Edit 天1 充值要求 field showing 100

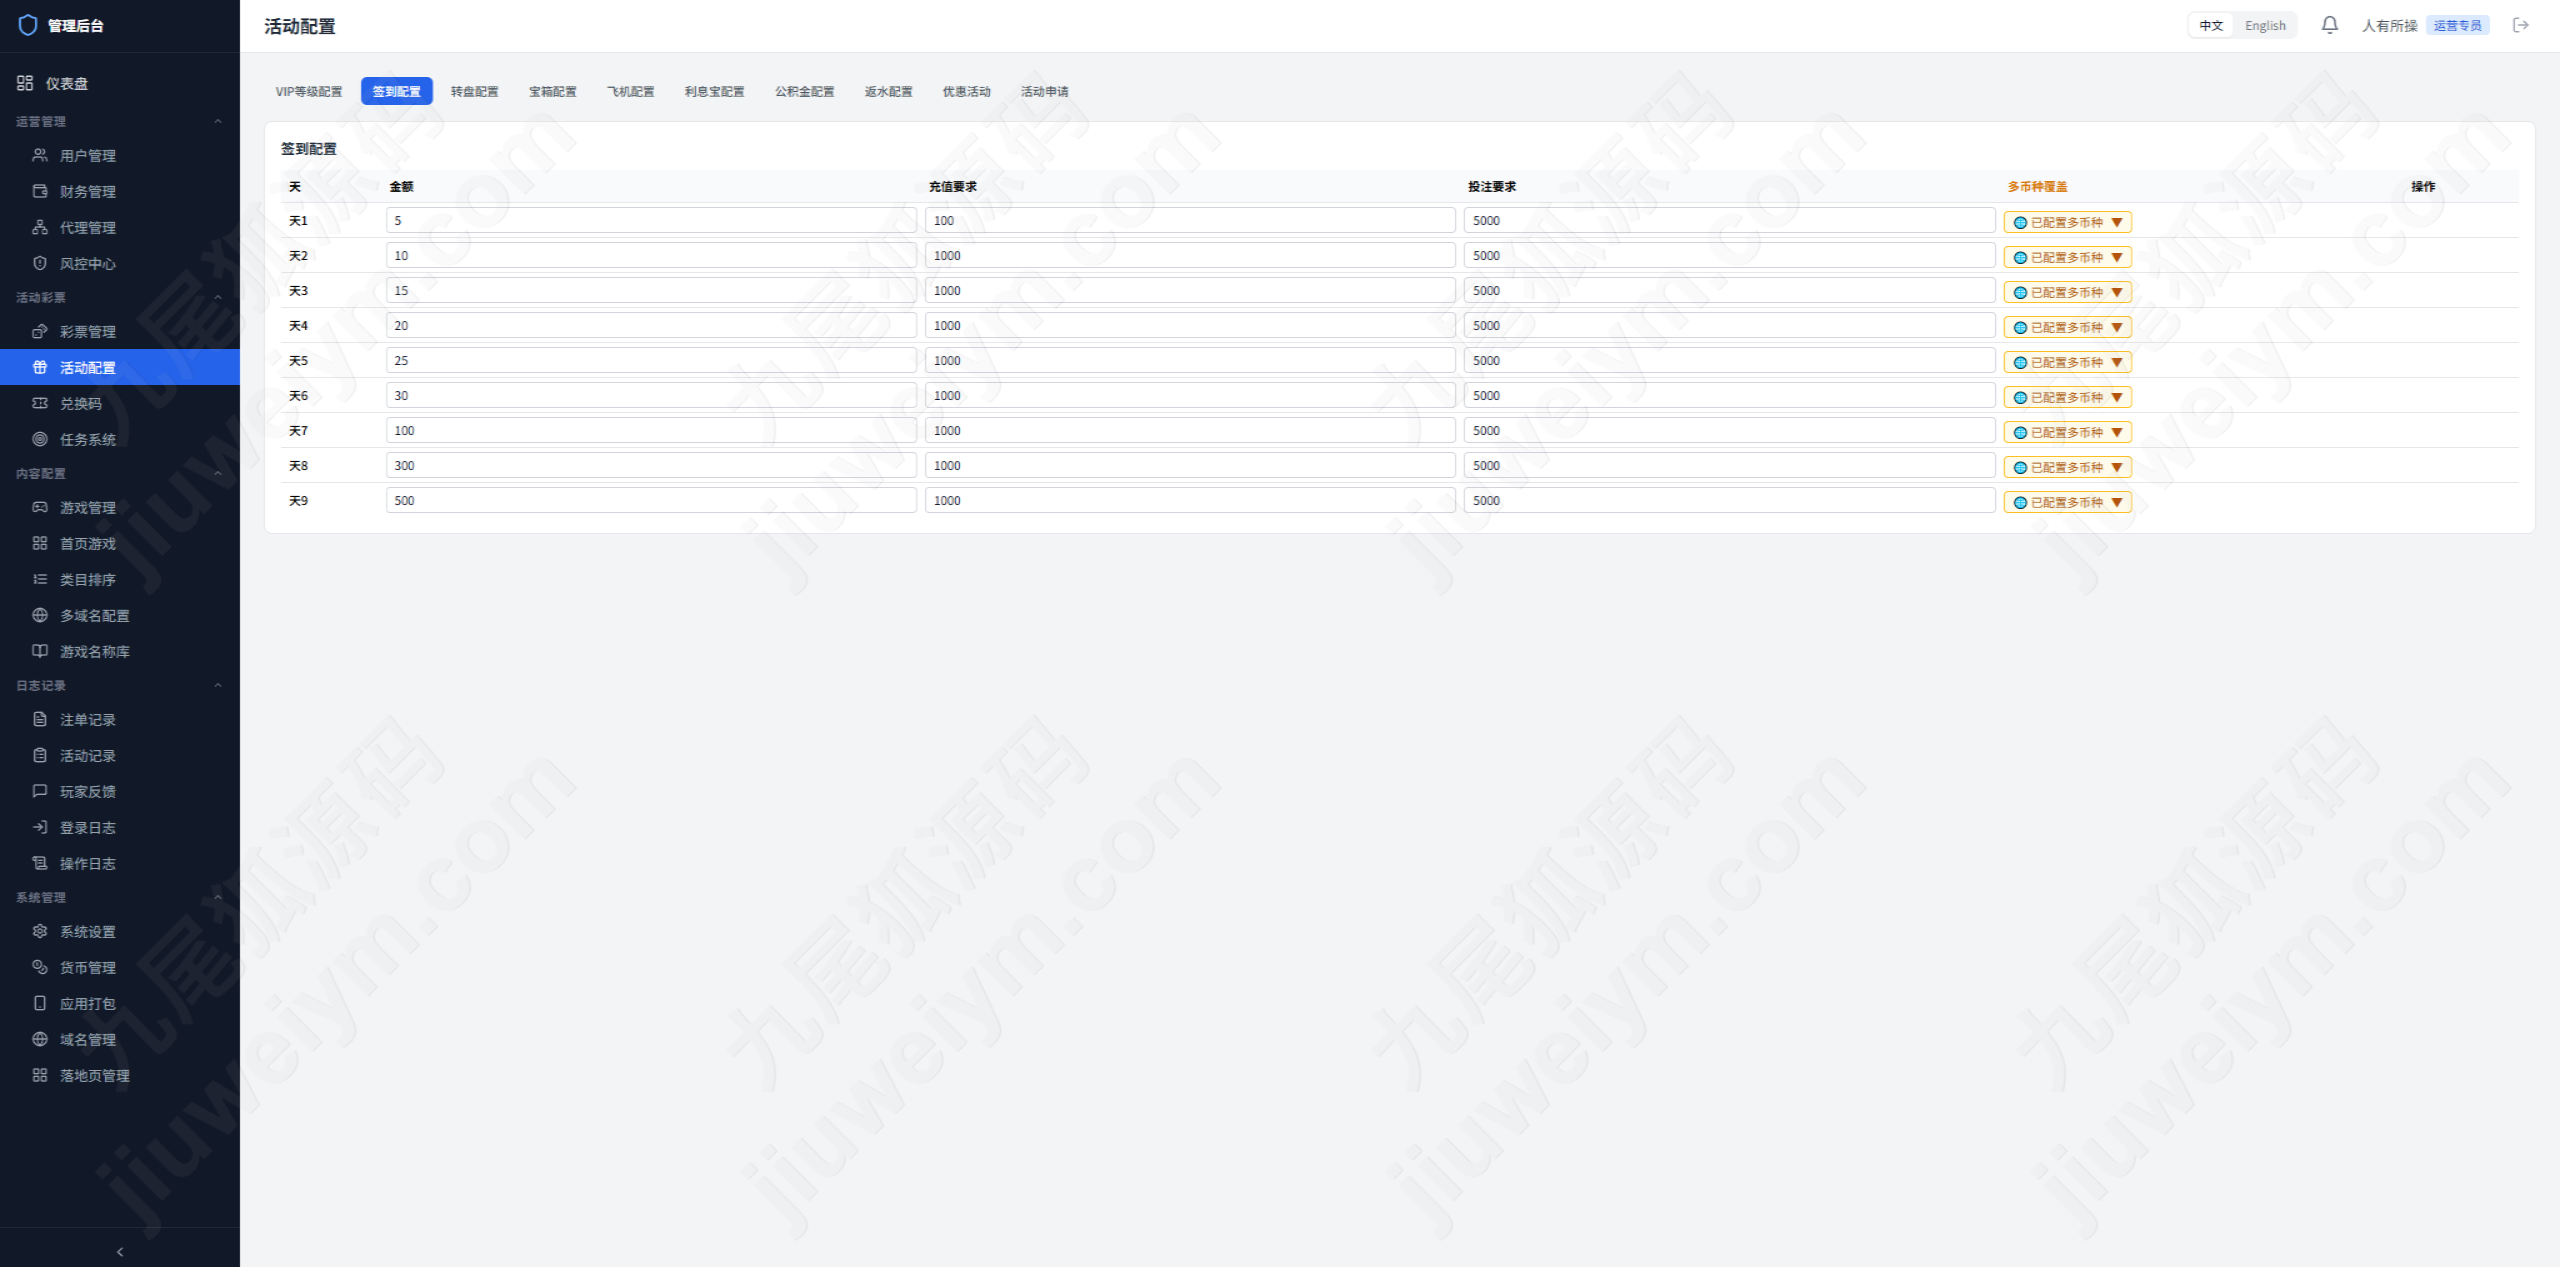point(1190,220)
